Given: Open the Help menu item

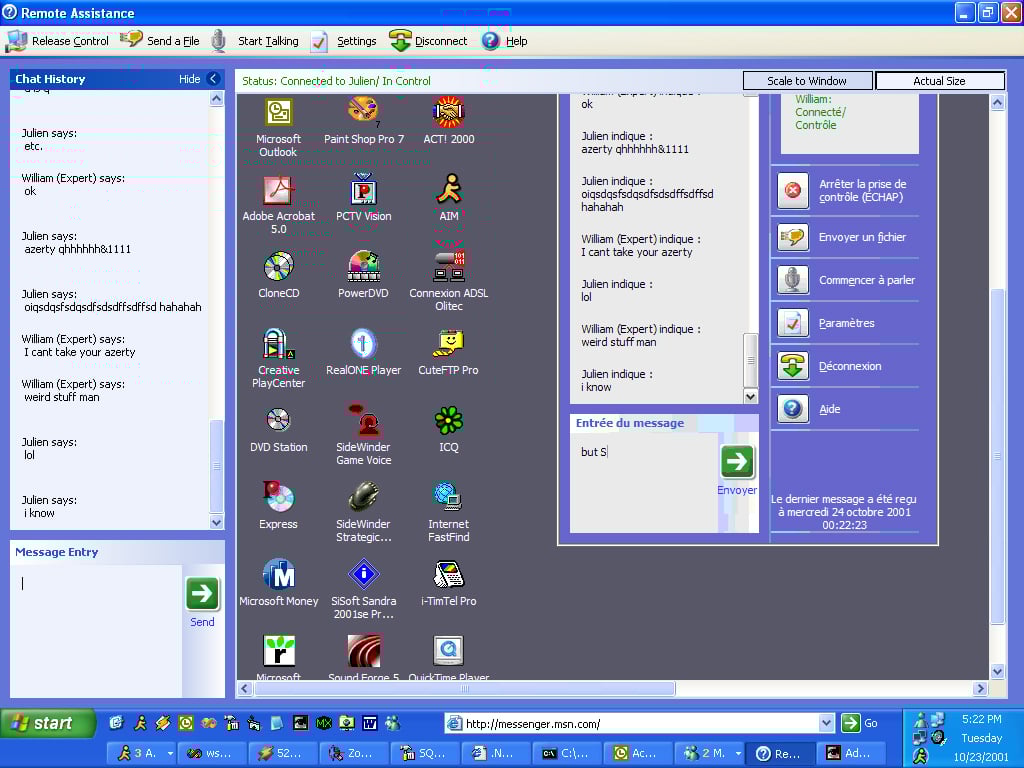Looking at the screenshot, I should (x=491, y=41).
